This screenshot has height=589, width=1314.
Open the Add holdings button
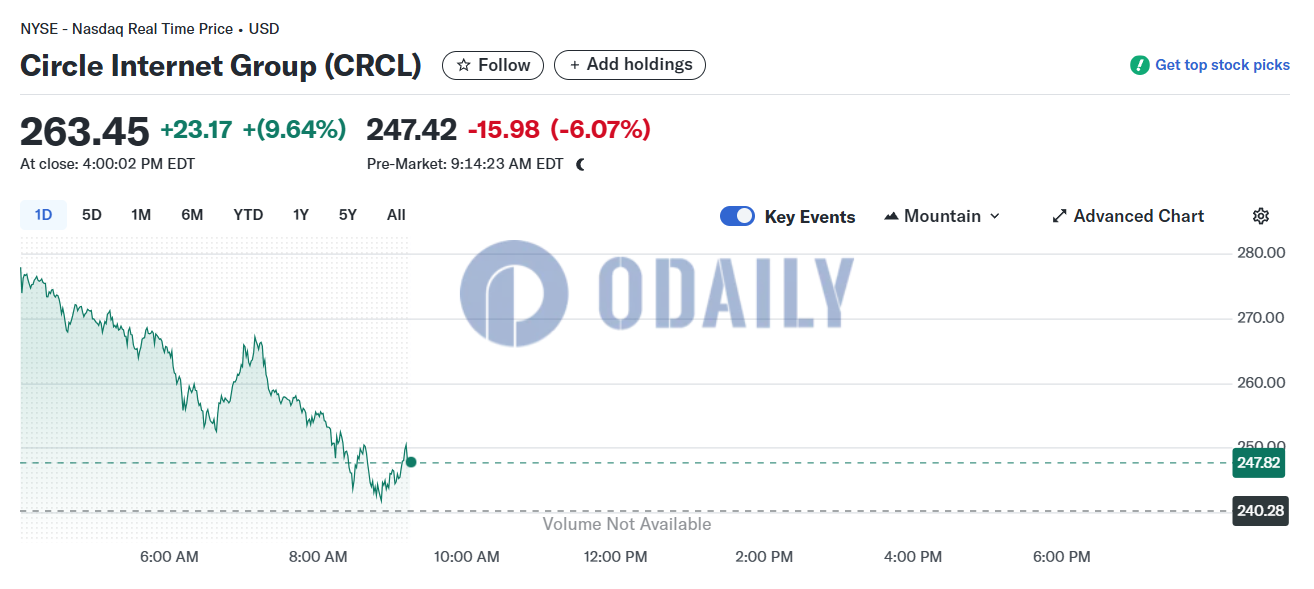click(x=630, y=65)
